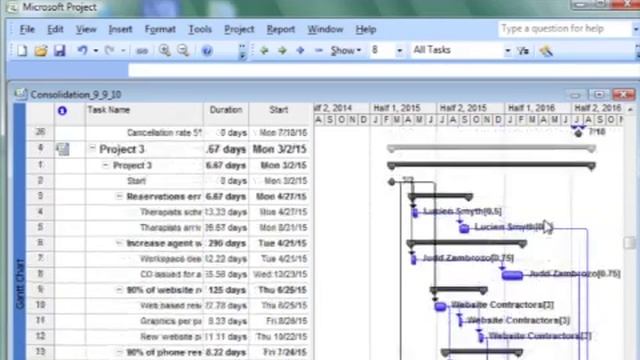Open the Format menu
The height and width of the screenshot is (360, 640).
(160, 29)
